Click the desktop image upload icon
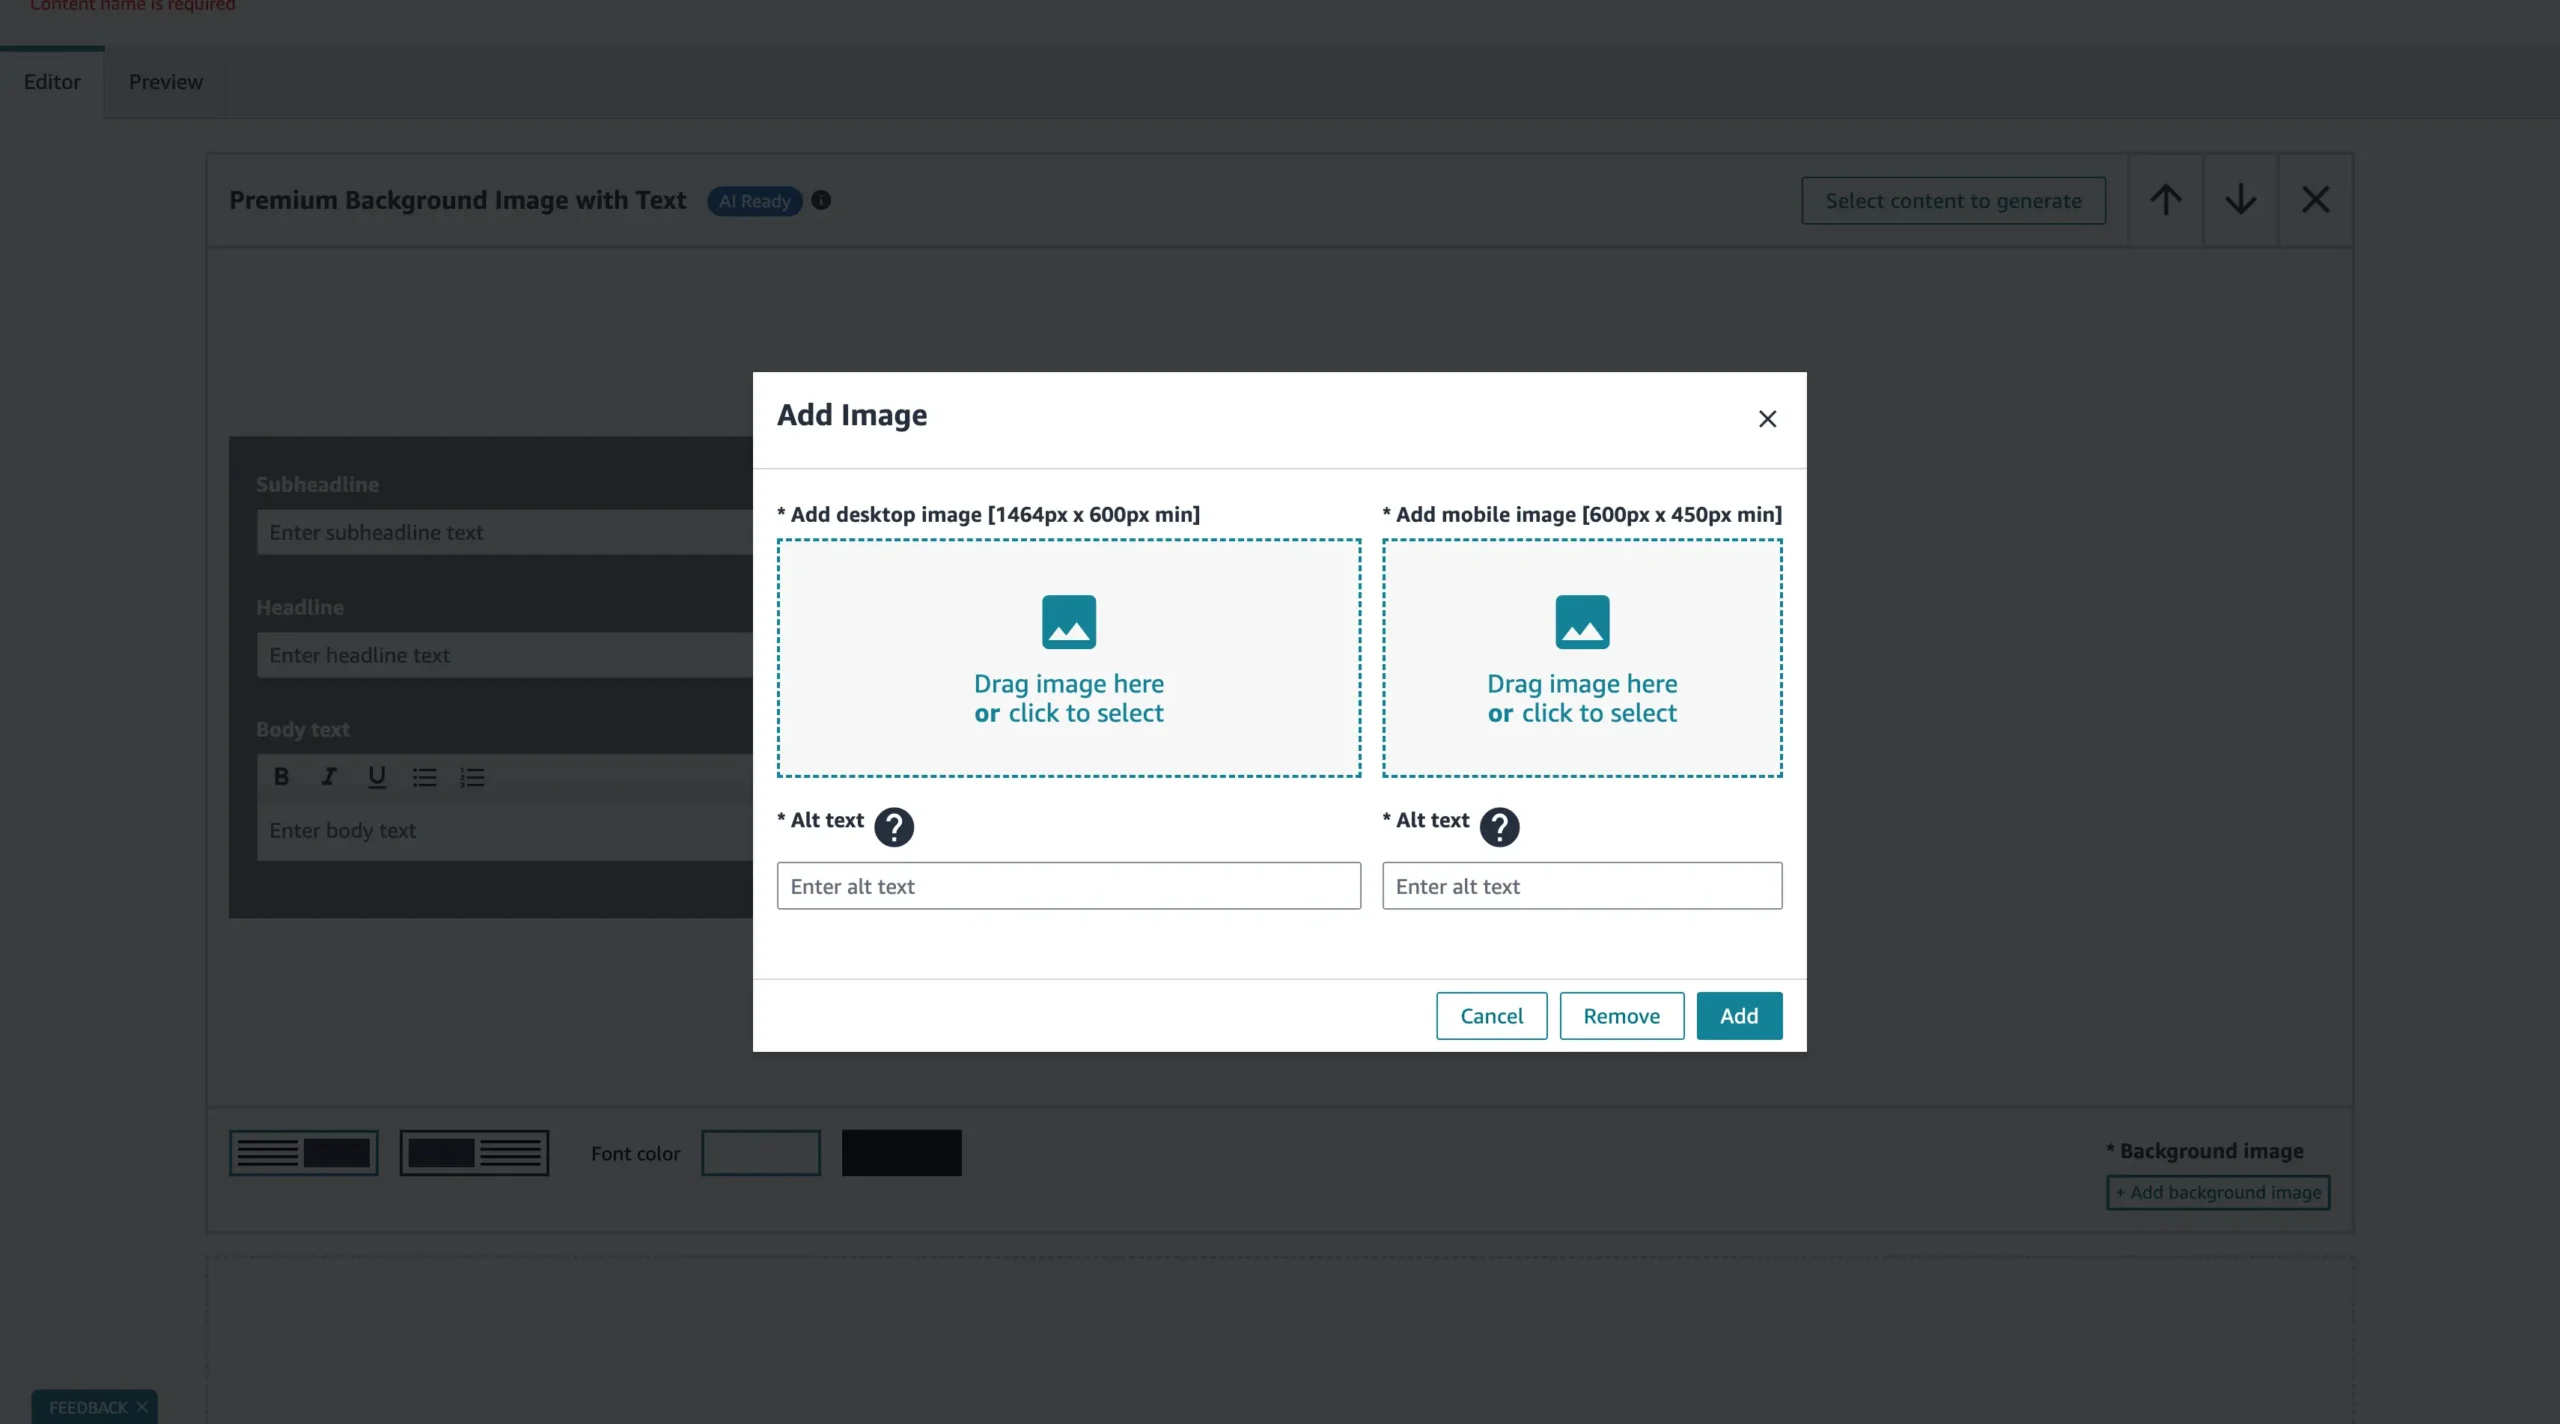The image size is (2560, 1424). click(x=1068, y=622)
